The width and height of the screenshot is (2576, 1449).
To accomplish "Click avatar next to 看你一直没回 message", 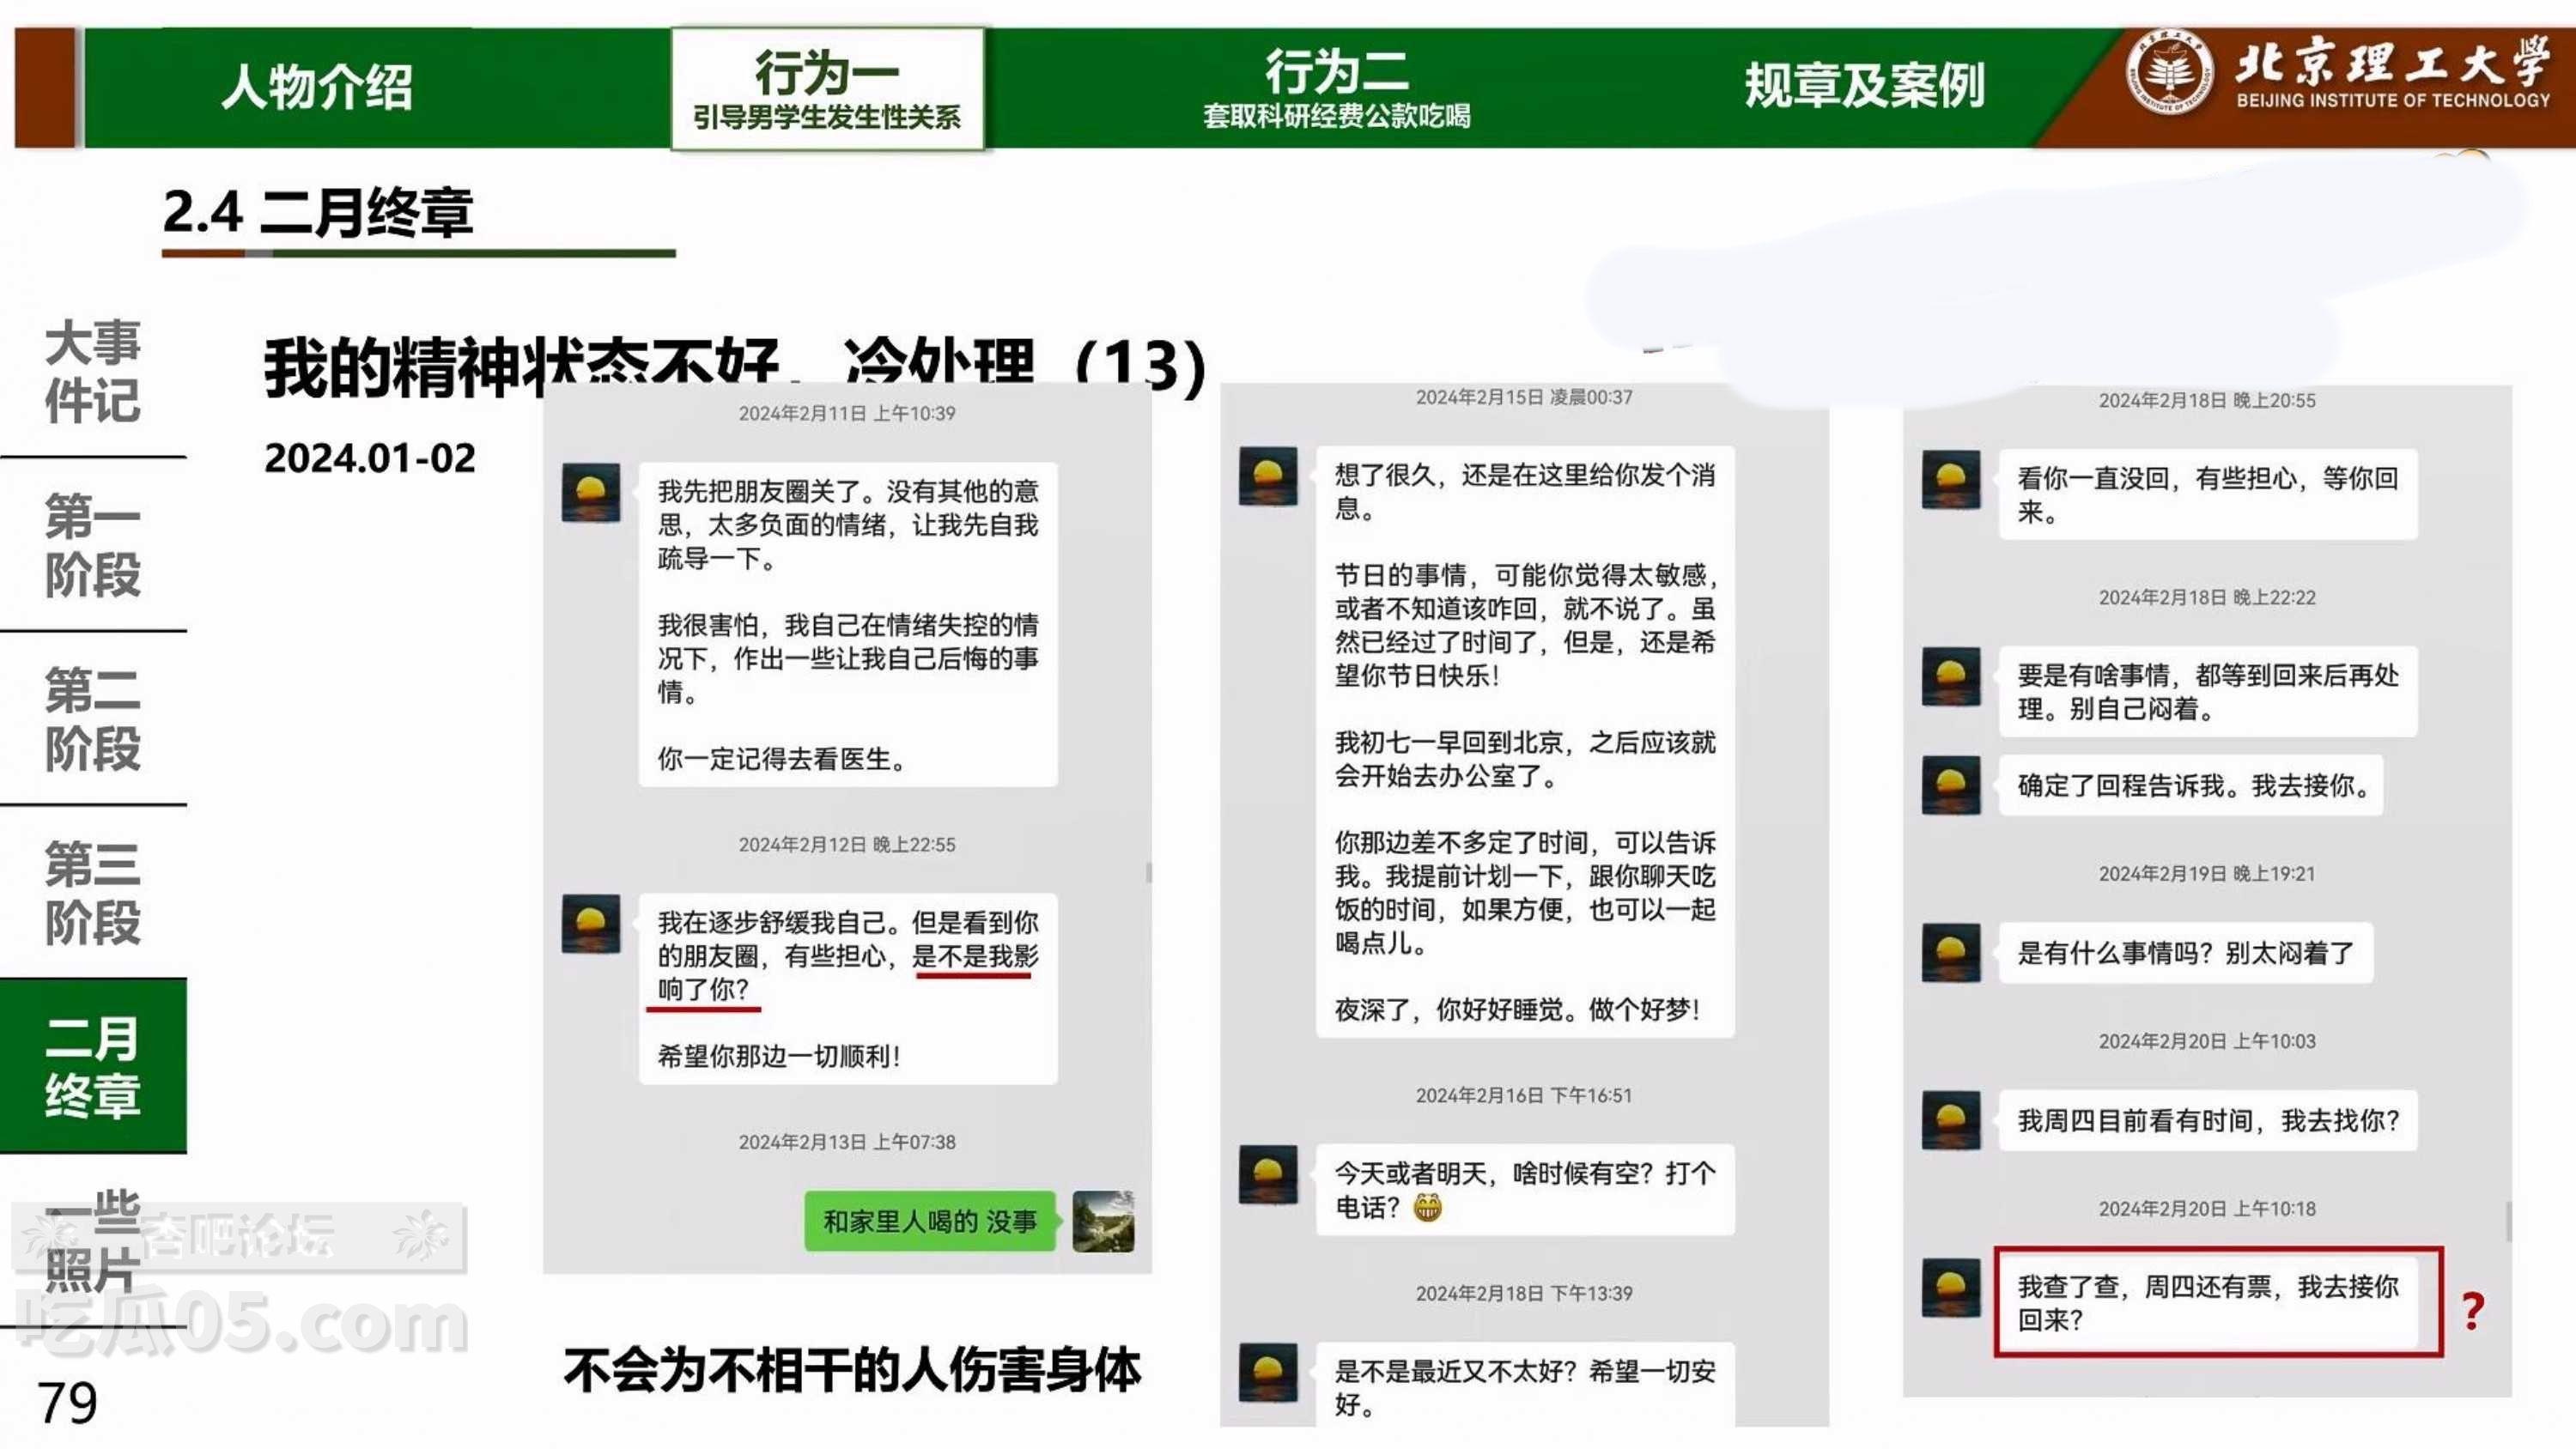I will point(1951,480).
